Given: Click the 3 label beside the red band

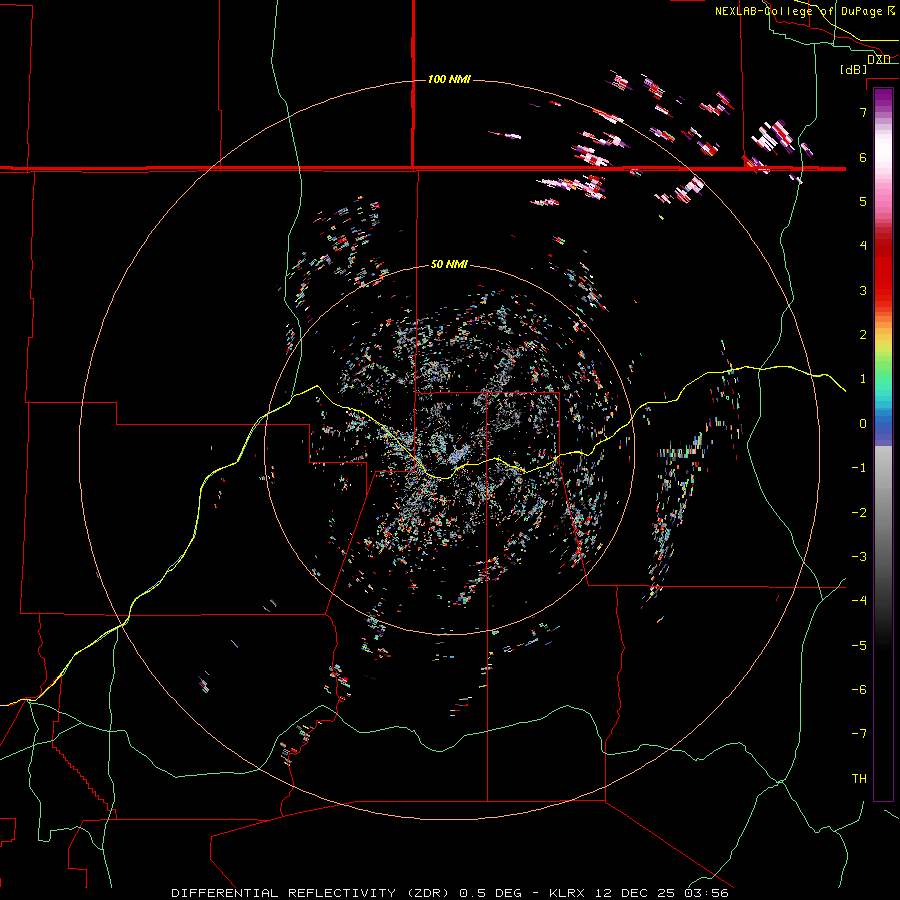Looking at the screenshot, I should click(x=863, y=290).
